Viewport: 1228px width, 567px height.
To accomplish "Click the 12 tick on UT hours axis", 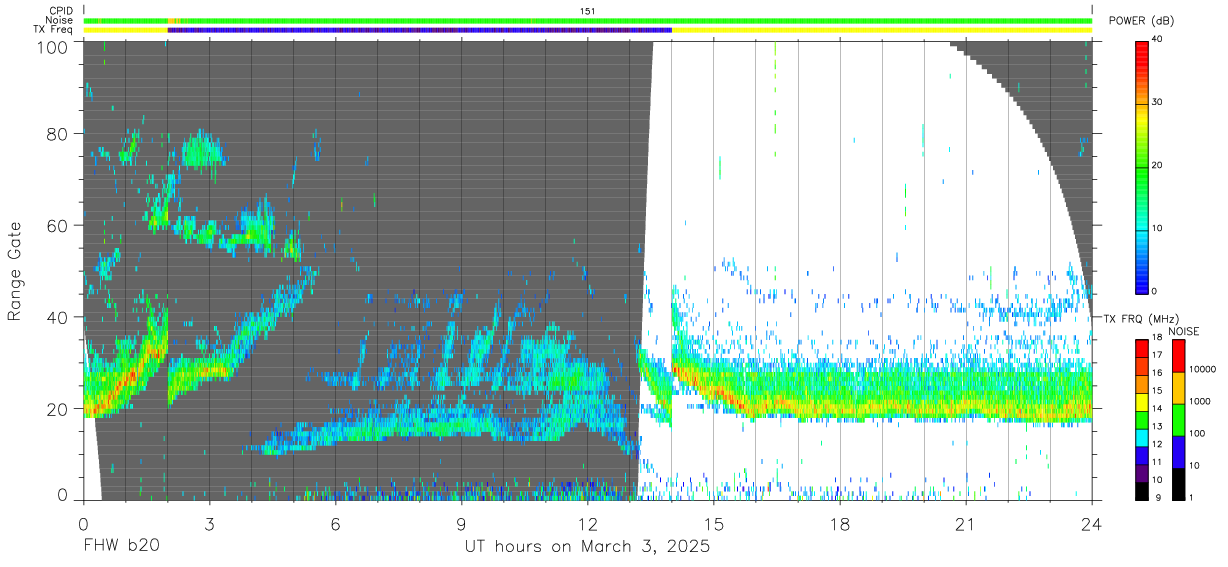I will coord(587,523).
